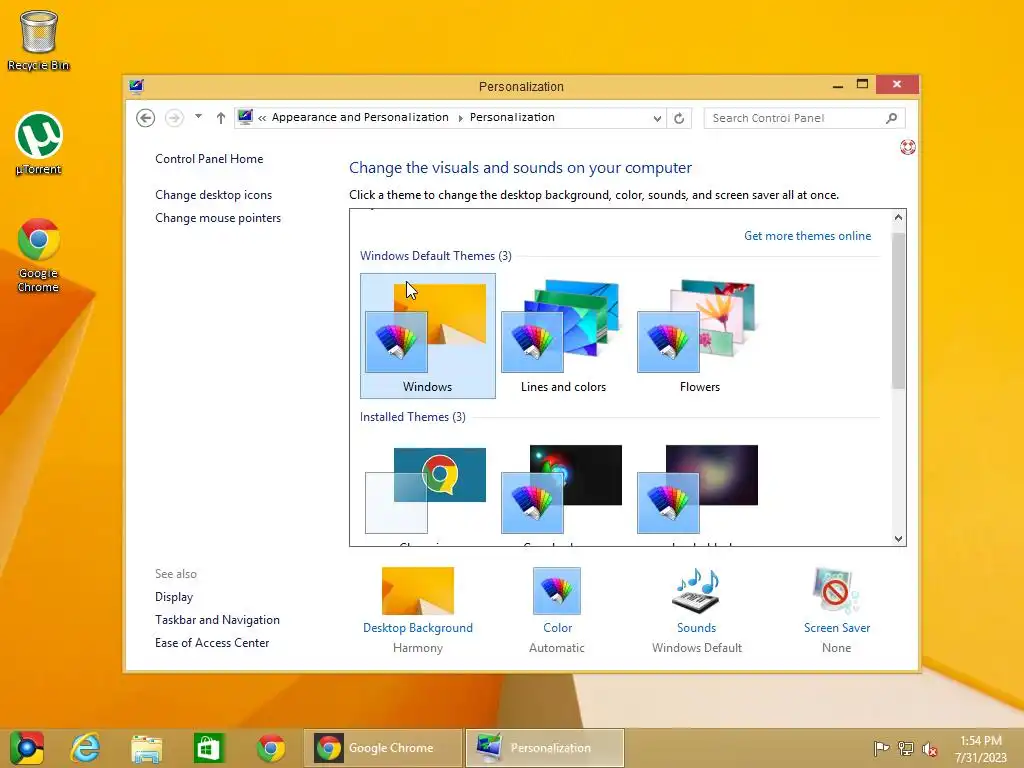Maximize the Personalization window

pos(862,84)
